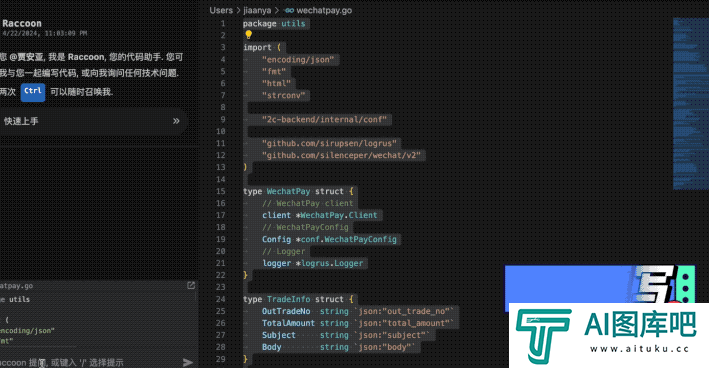Open code snippet in editor icon
The width and height of the screenshot is (709, 368).
point(191,285)
